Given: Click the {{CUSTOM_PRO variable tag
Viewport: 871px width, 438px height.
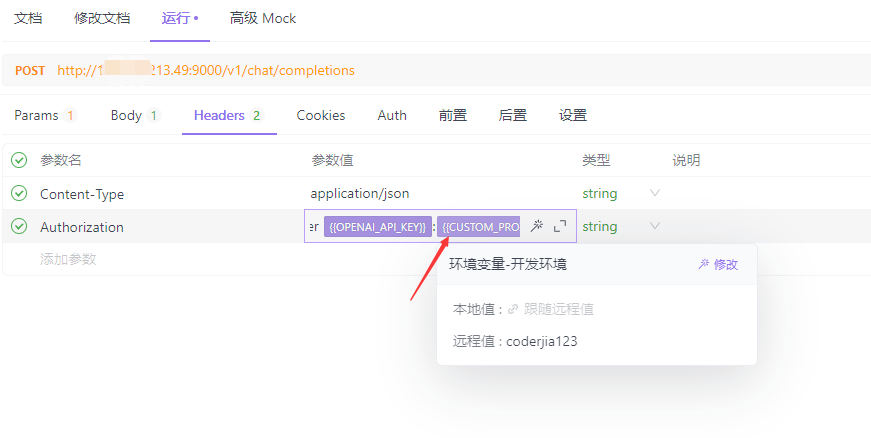Looking at the screenshot, I should click(478, 226).
